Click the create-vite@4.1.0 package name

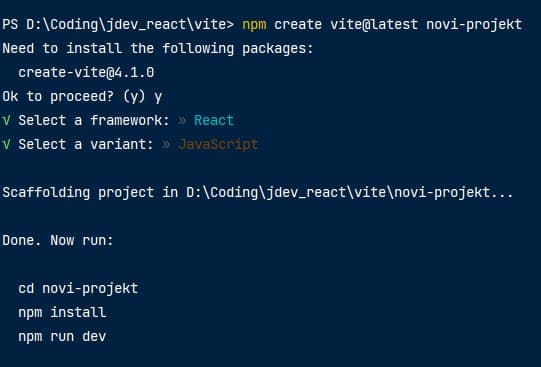[x=86, y=72]
